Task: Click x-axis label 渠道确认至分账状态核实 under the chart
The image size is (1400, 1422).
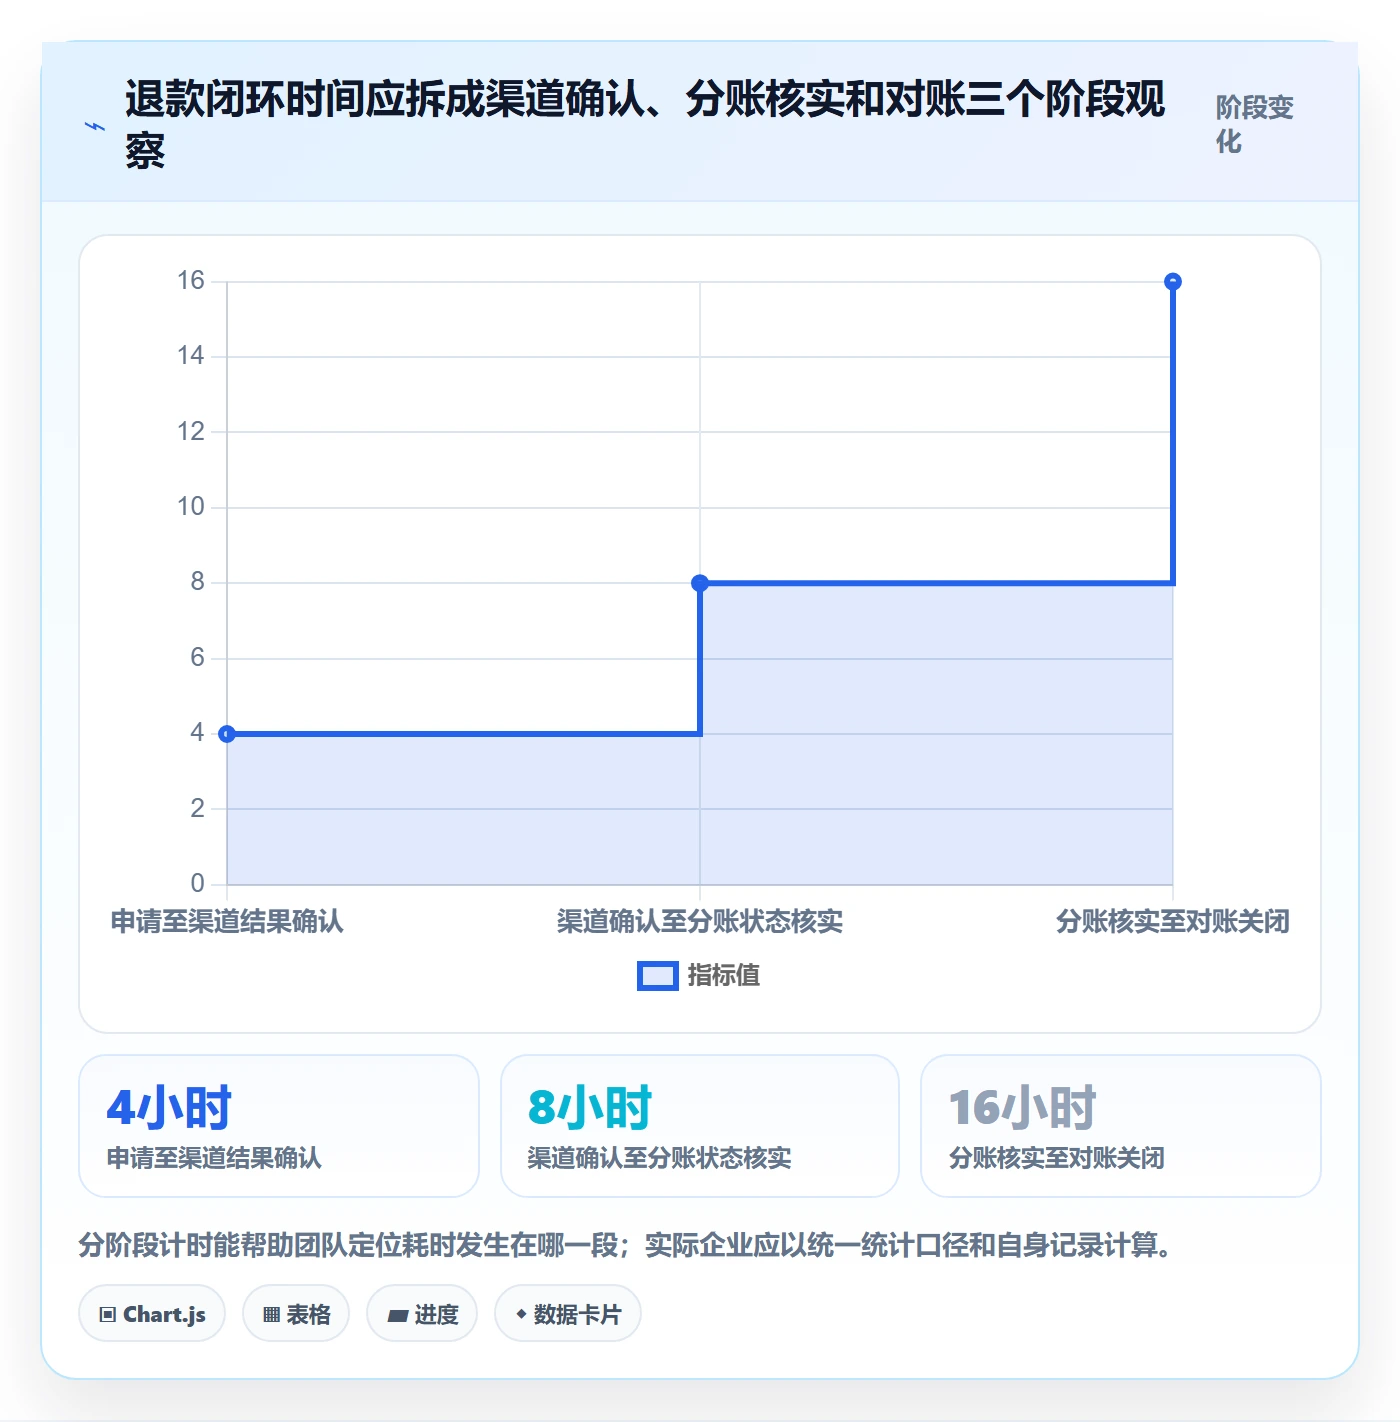Action: (700, 921)
